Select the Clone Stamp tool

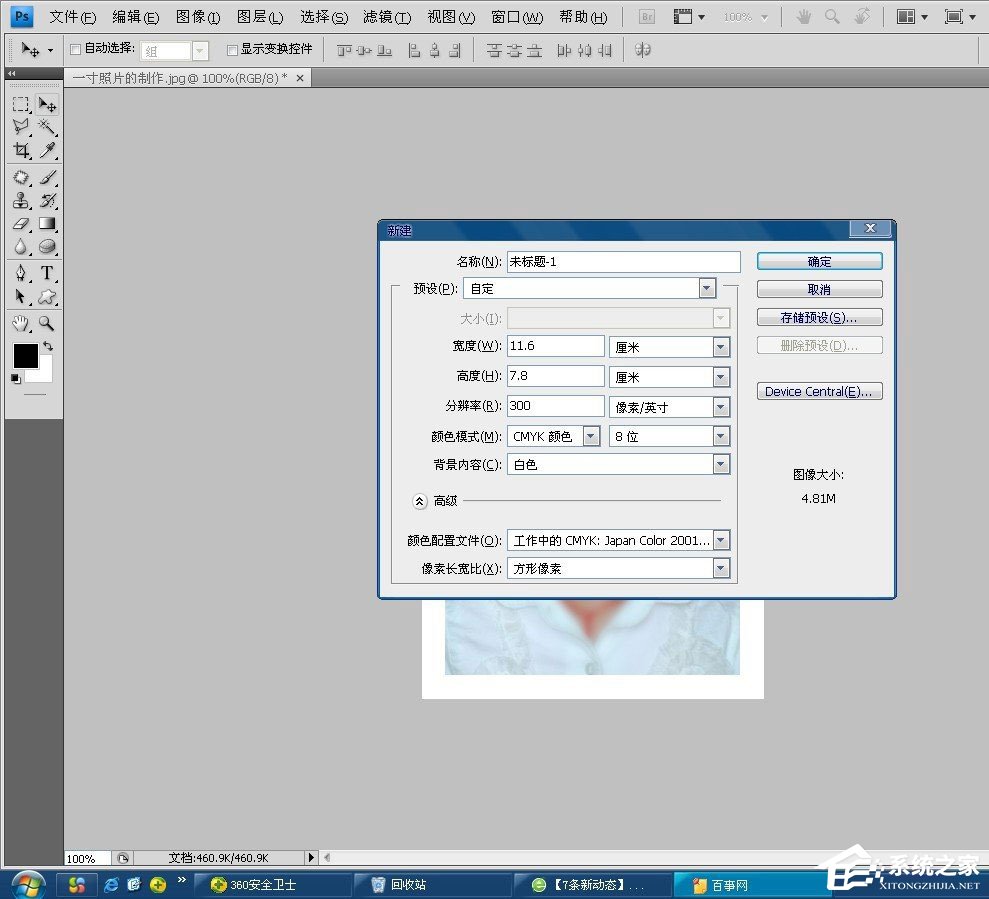click(21, 201)
